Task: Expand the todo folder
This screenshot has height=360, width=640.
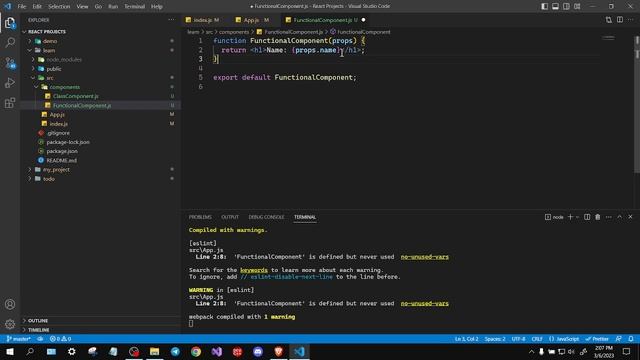Action: tap(49, 179)
